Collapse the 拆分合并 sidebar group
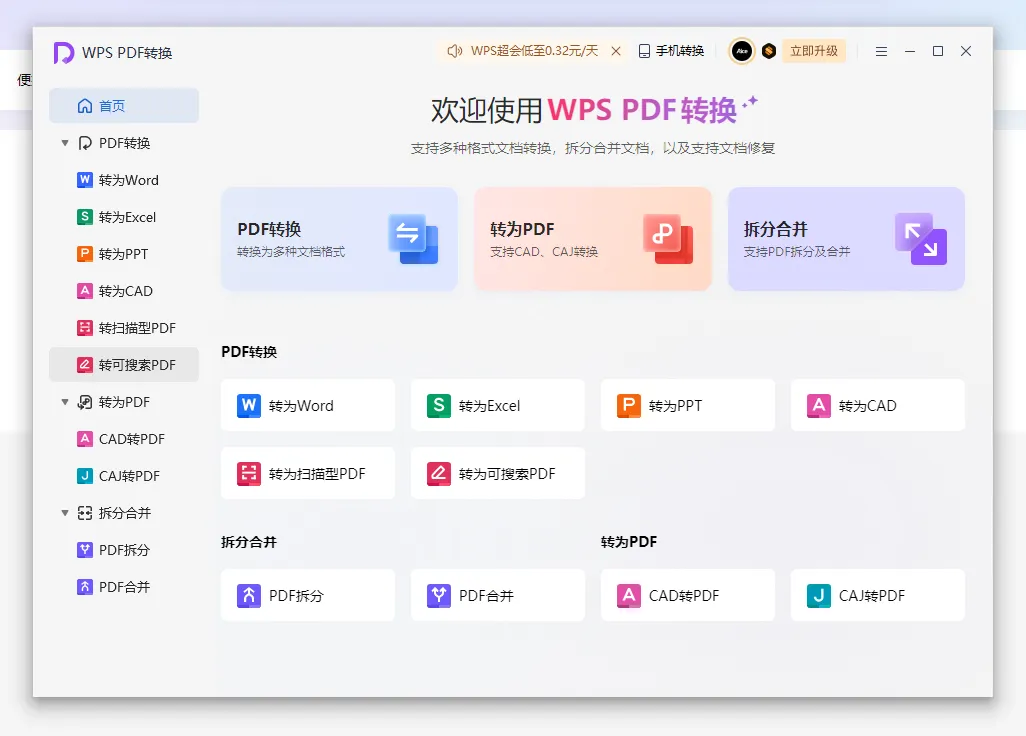The image size is (1026, 736). coord(65,513)
